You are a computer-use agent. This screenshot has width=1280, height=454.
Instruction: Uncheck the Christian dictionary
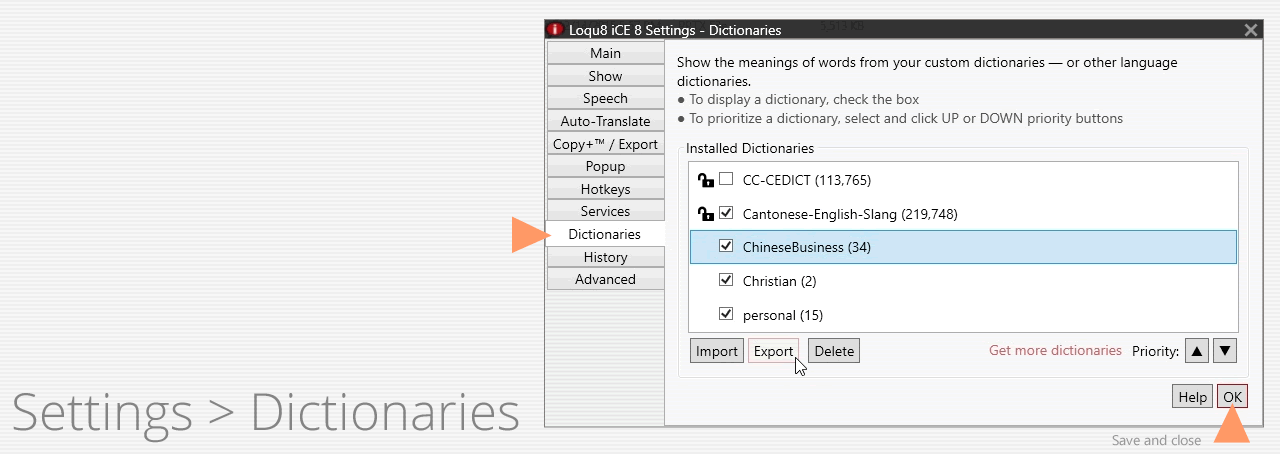(x=727, y=280)
